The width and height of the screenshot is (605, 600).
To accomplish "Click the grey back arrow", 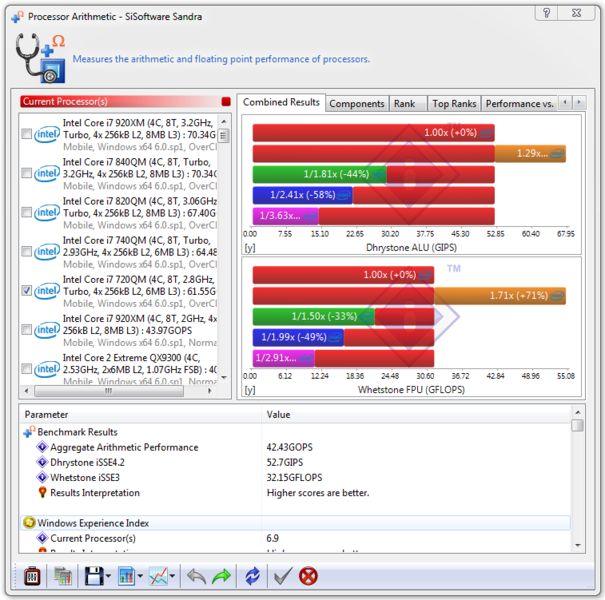I will pos(196,576).
